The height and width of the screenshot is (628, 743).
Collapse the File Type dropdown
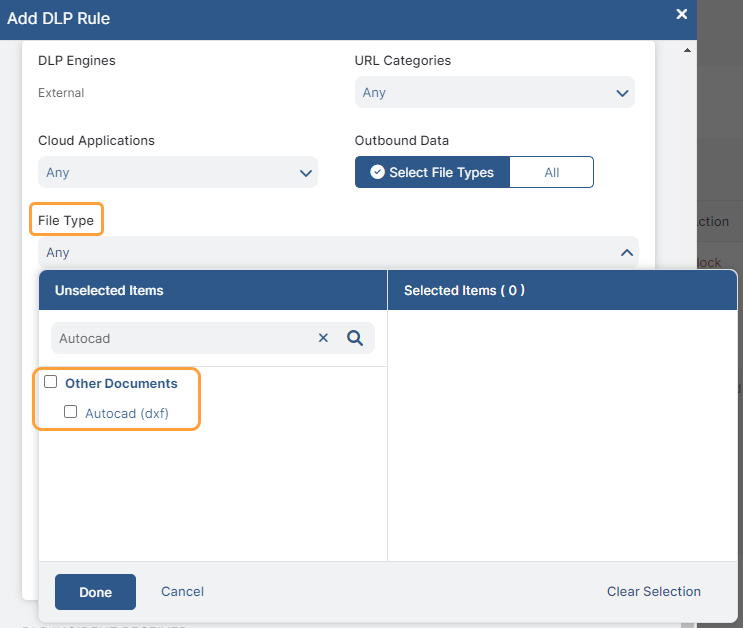click(x=626, y=253)
